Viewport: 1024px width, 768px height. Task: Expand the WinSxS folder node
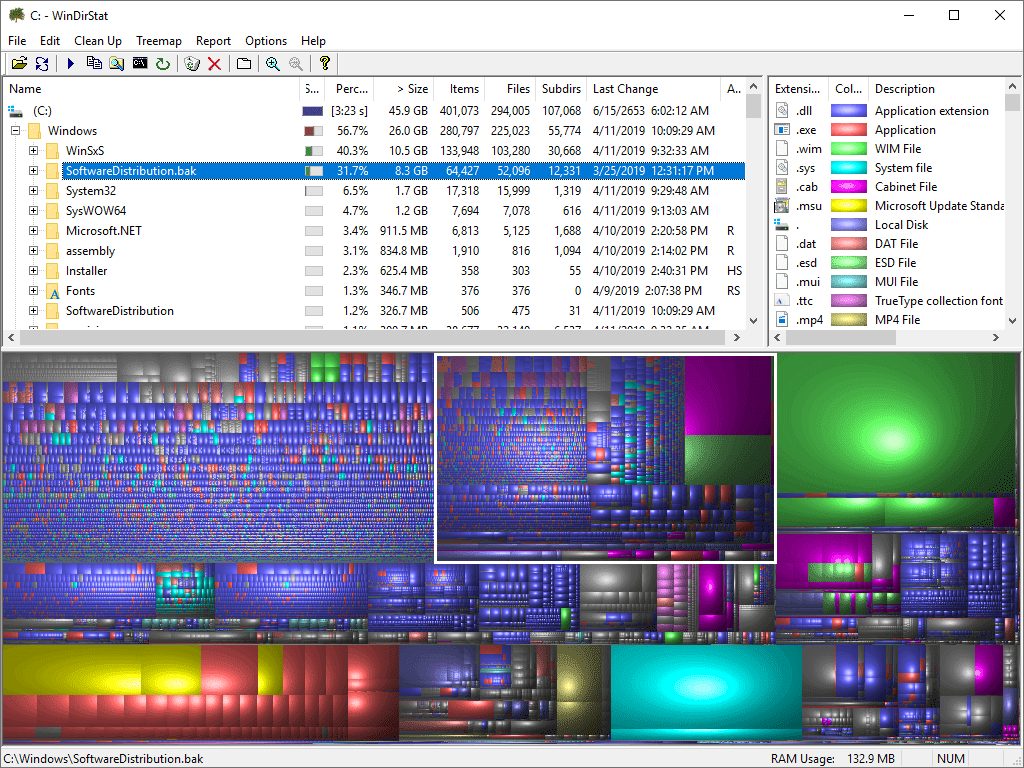[33, 151]
